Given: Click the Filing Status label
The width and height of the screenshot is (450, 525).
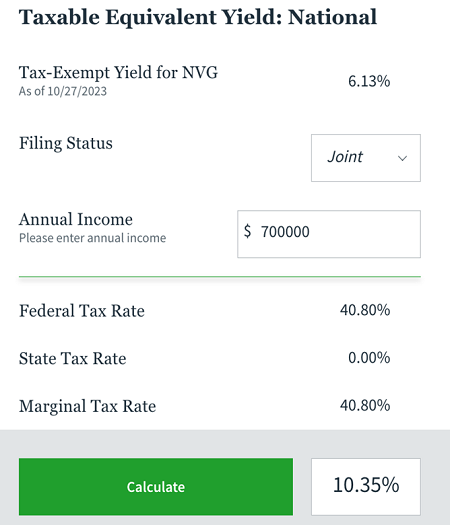Looking at the screenshot, I should pyautogui.click(x=66, y=143).
